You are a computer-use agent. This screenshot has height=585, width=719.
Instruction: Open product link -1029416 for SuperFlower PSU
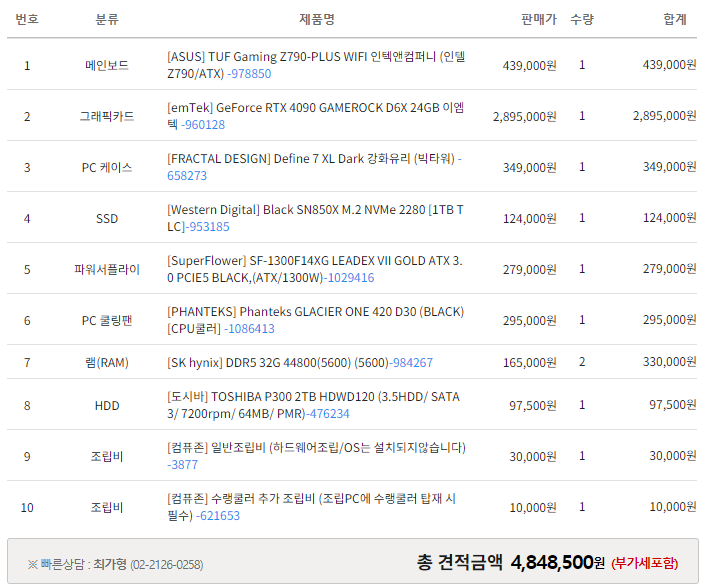[349, 277]
